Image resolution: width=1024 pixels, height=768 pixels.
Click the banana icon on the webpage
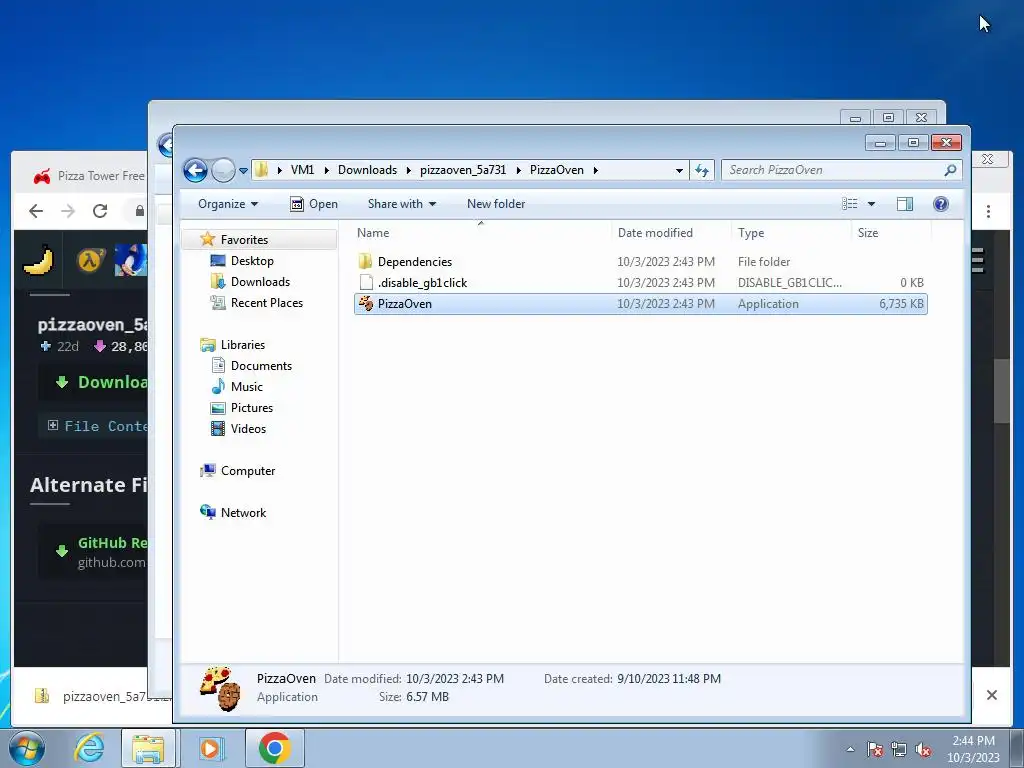(38, 261)
